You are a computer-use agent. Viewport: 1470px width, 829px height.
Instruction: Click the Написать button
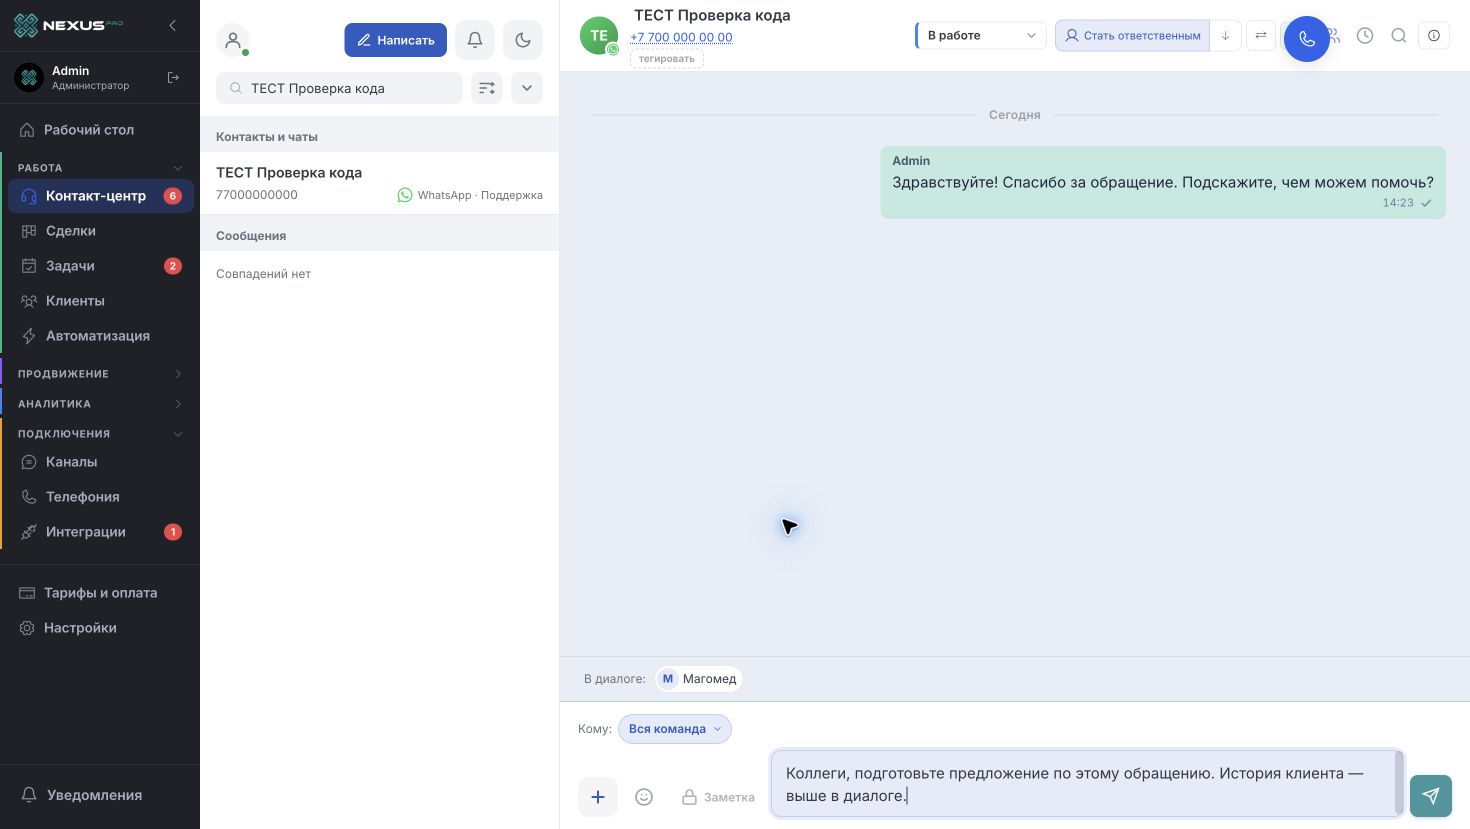[x=396, y=40]
